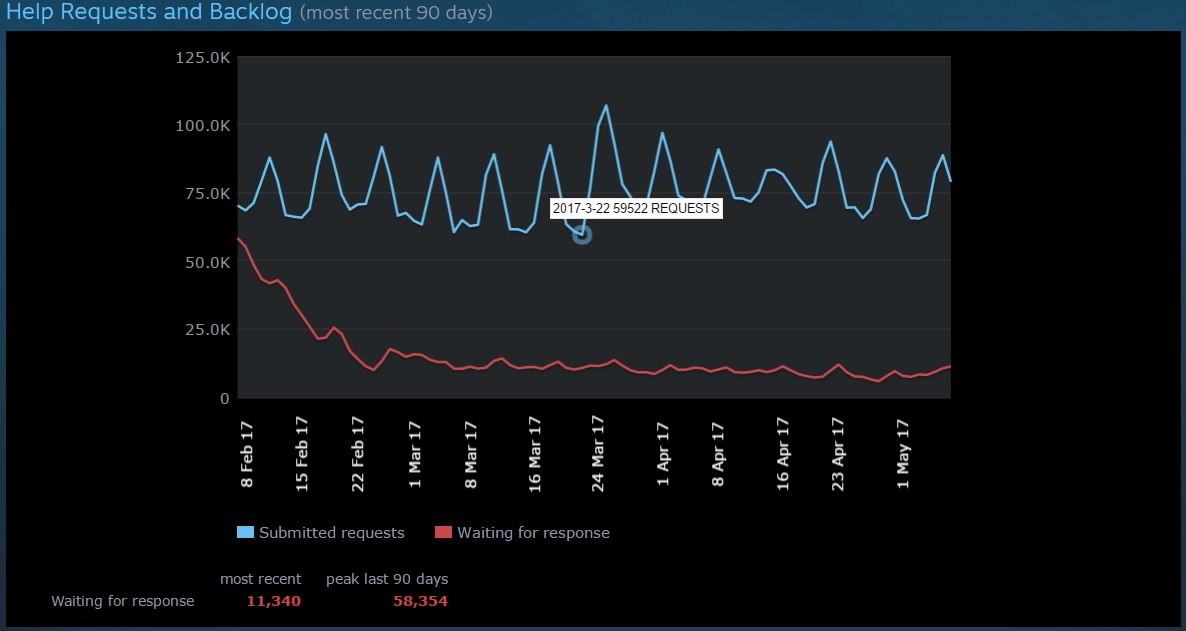Click the 11,340 most recent value

point(273,601)
